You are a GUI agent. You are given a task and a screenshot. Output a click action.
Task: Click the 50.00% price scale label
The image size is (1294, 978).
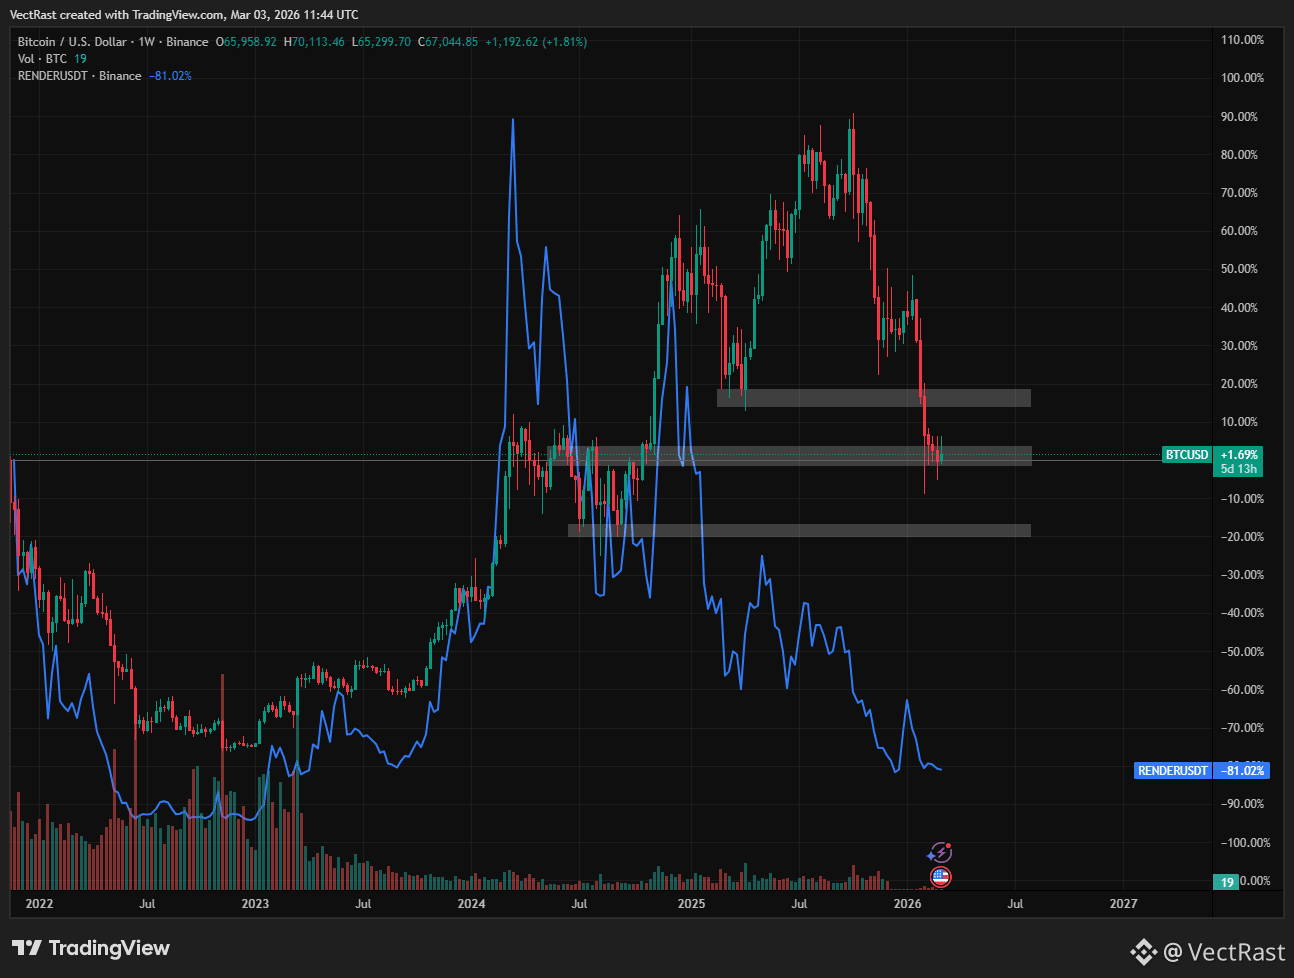point(1239,269)
